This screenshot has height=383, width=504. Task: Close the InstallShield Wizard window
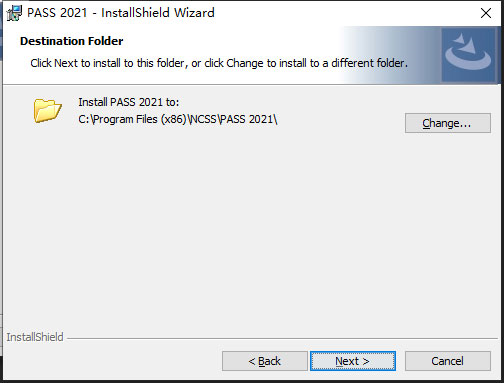(x=486, y=13)
